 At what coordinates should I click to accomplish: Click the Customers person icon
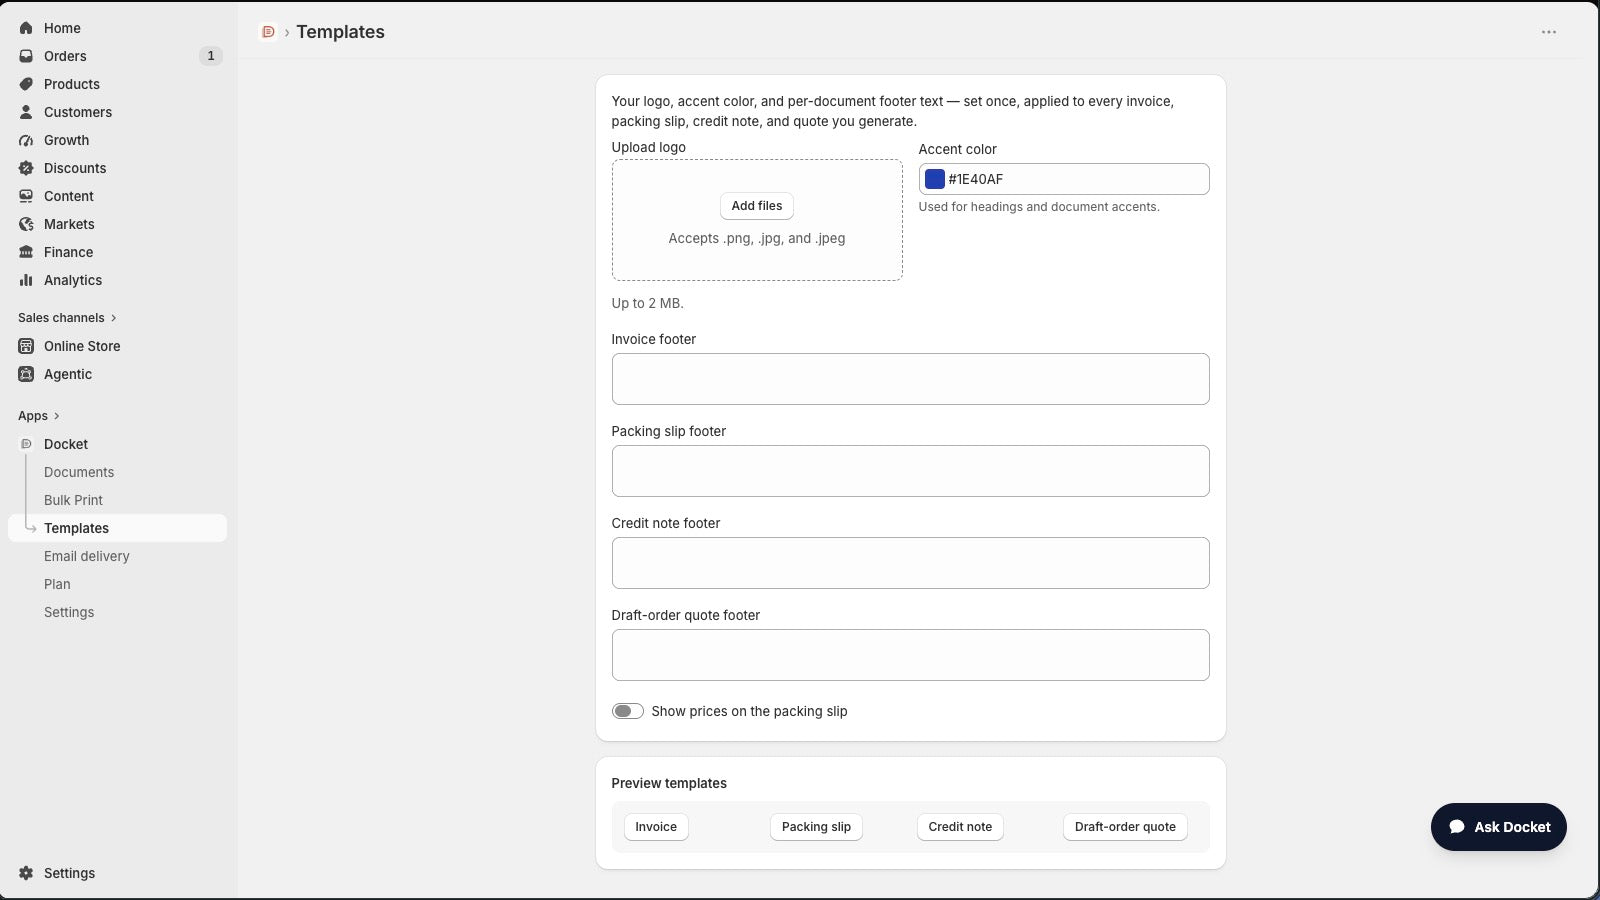[x=26, y=112]
